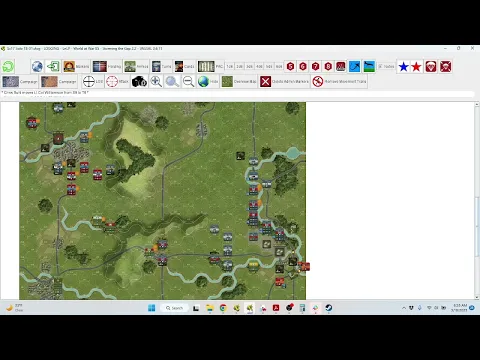Click the plain magnifier zoom select icon
480x360 pixels.
tap(172, 82)
